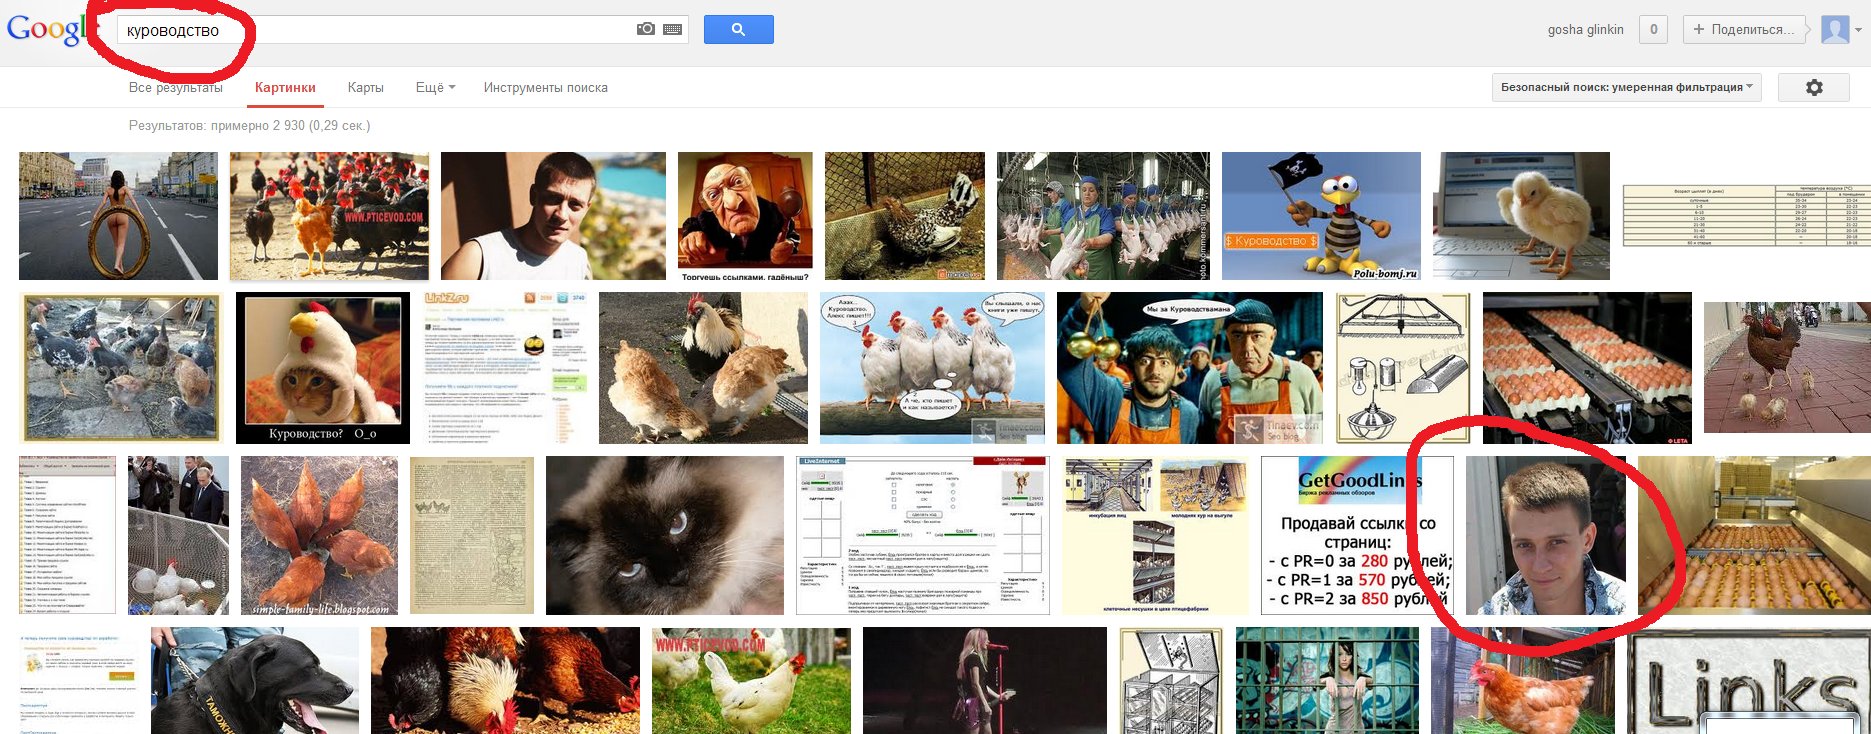
Task: Open the framed flock of gray chickens
Action: click(x=121, y=368)
